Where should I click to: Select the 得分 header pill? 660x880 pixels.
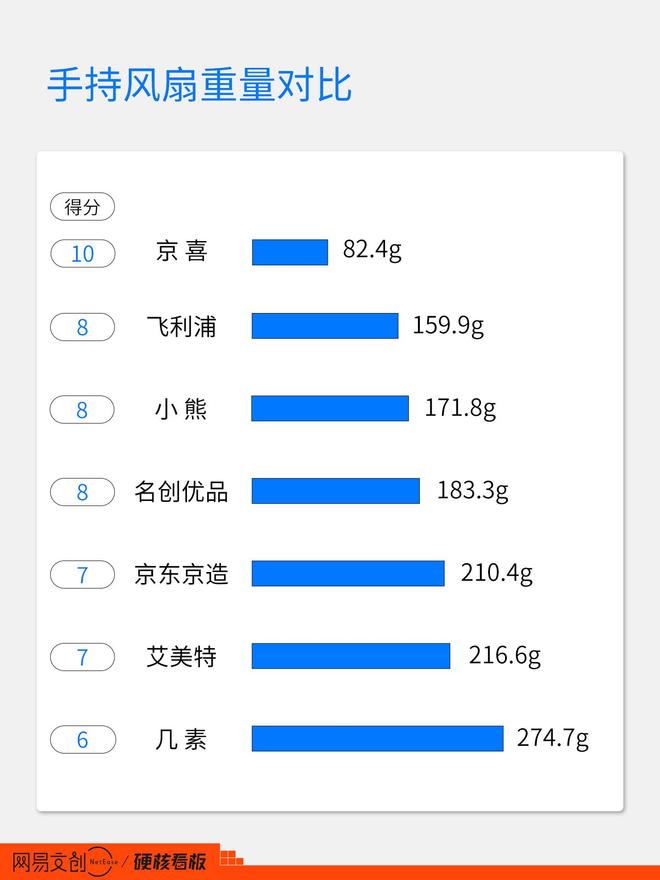click(83, 207)
